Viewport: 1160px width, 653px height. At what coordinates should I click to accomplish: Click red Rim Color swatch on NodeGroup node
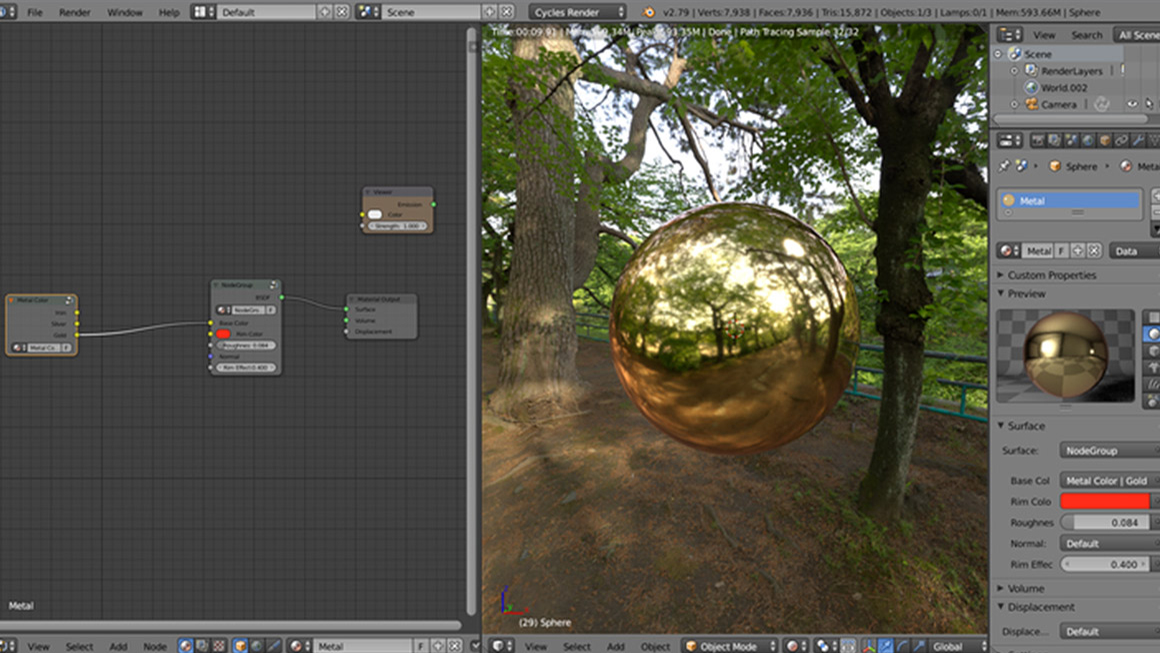click(x=223, y=334)
